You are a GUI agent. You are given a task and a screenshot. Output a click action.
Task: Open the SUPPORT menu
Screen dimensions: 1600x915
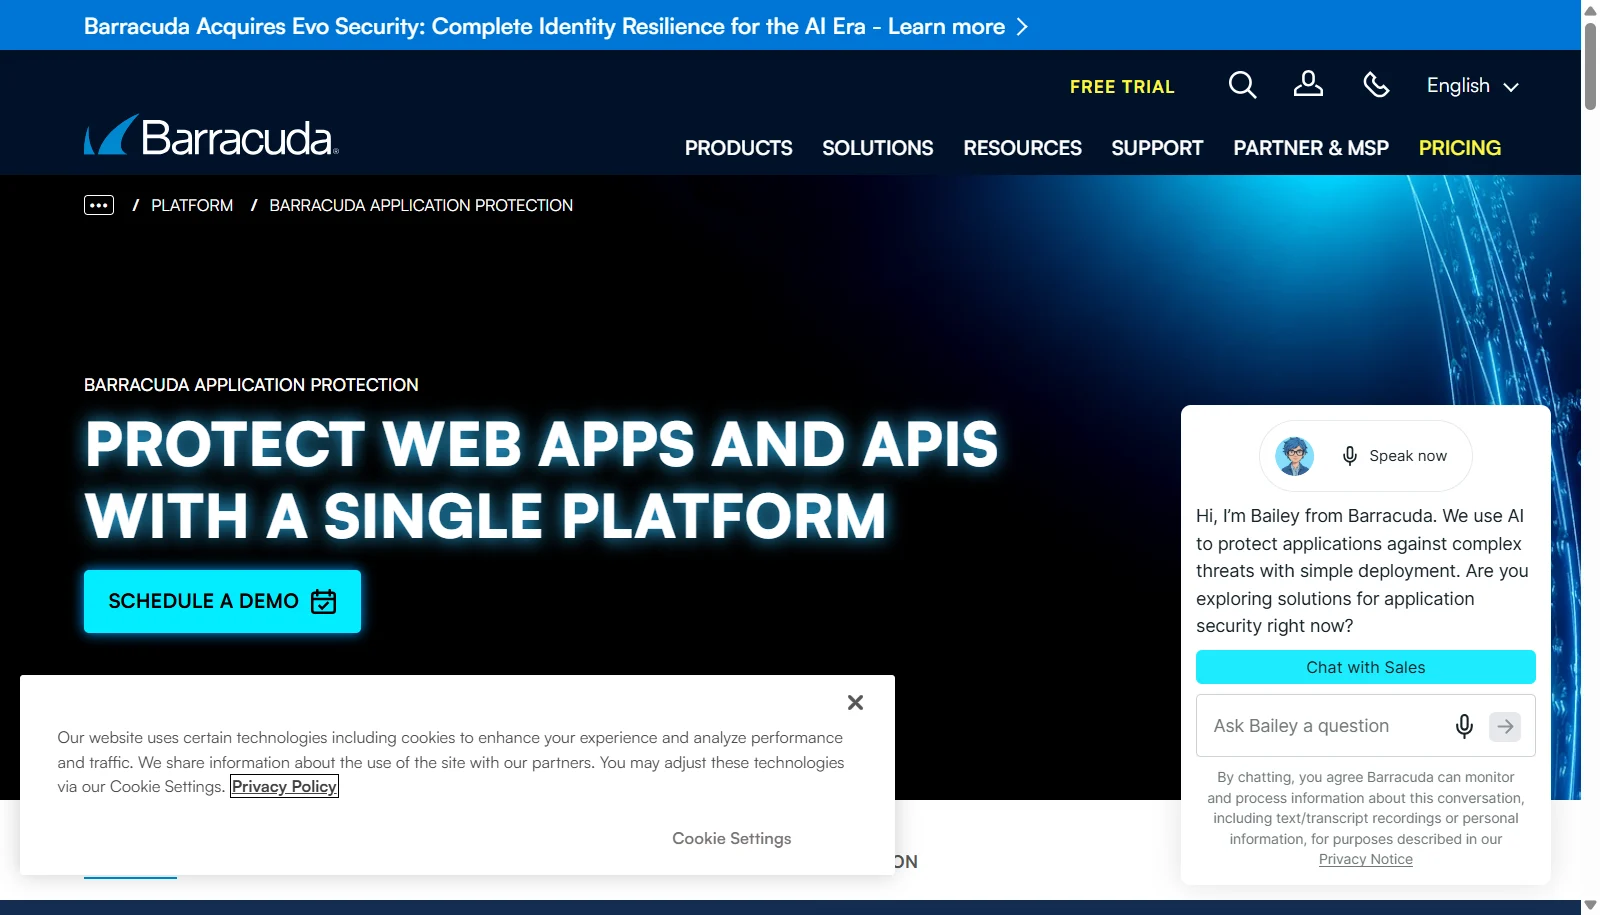pyautogui.click(x=1157, y=148)
